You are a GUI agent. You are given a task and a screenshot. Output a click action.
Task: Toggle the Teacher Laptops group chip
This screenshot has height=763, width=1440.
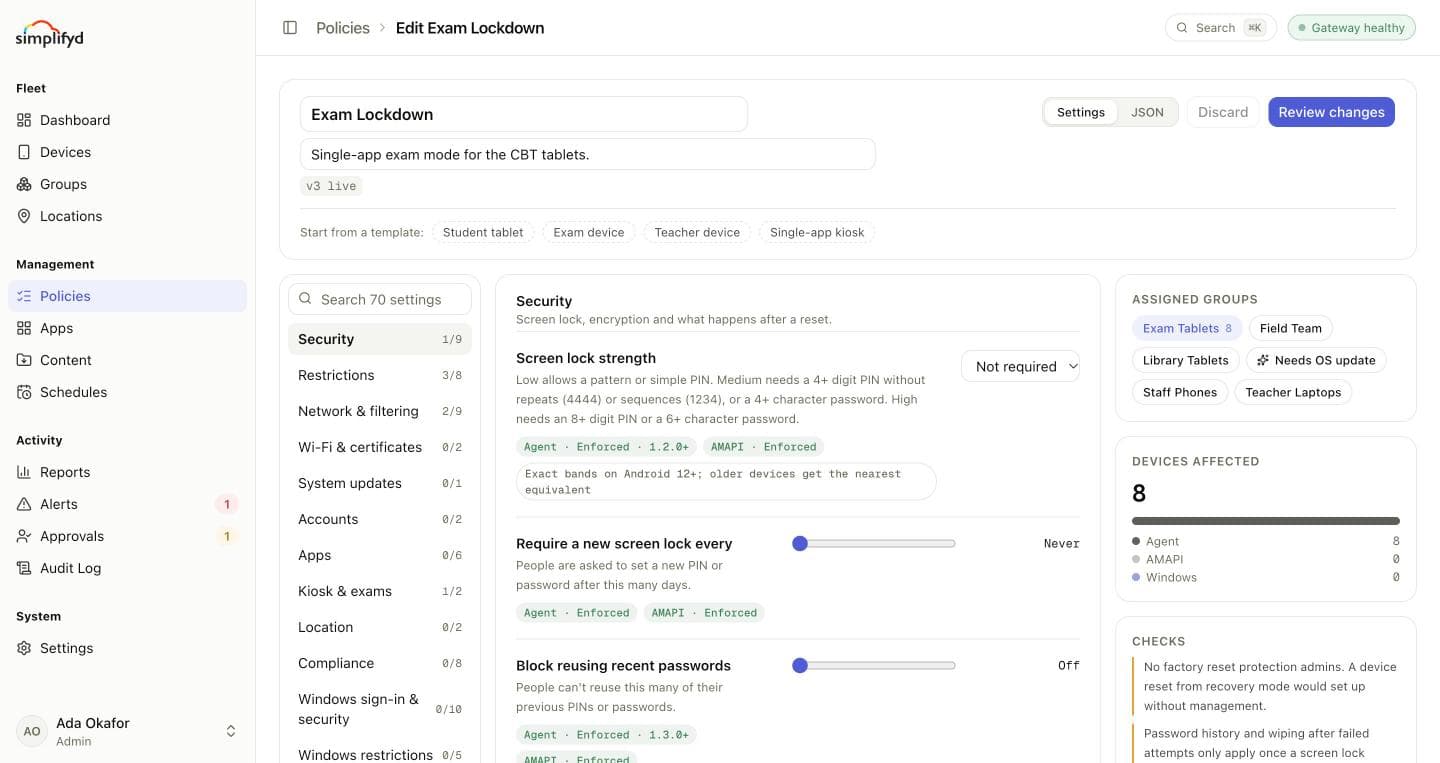tap(1293, 392)
